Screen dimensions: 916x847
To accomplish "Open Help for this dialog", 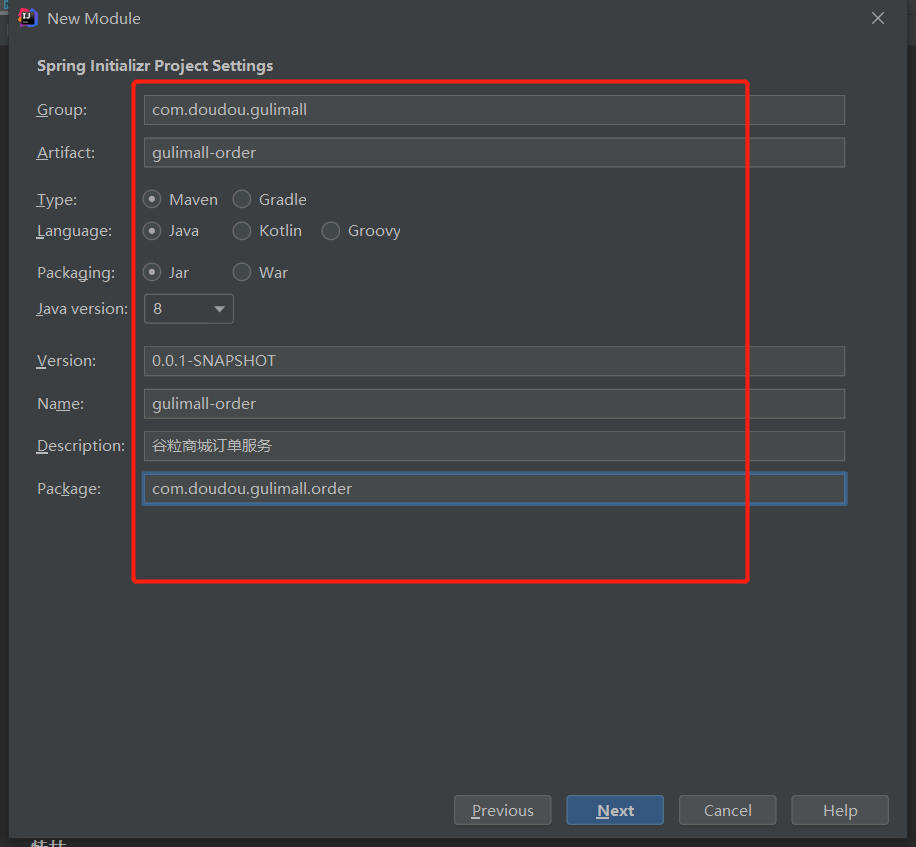I will tap(840, 810).
